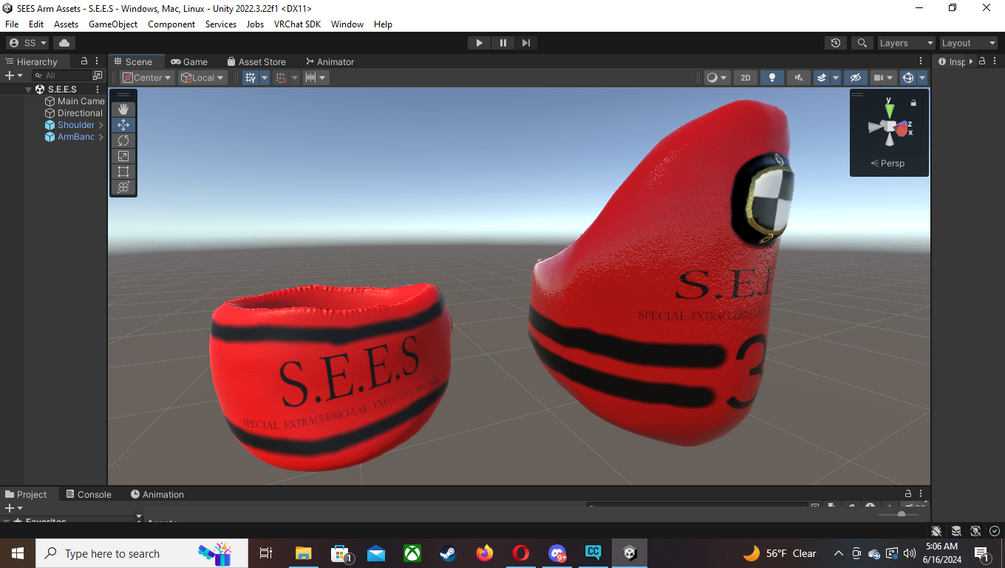Screen dimensions: 1005x568
Task: Open the Layers dropdown
Action: pyautogui.click(x=906, y=43)
